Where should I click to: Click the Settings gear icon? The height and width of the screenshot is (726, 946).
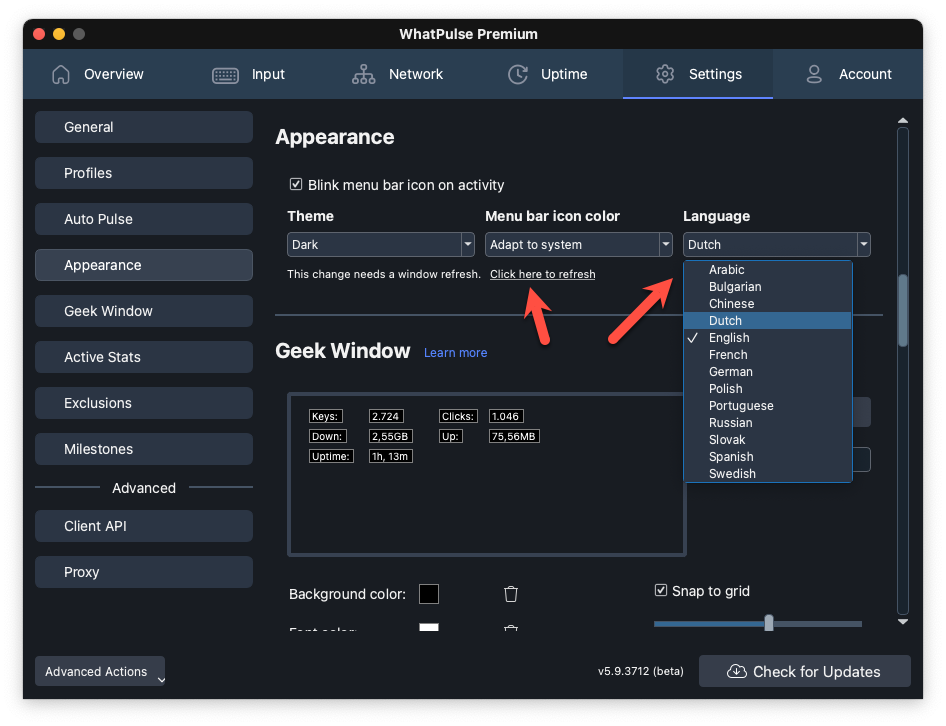tap(664, 74)
